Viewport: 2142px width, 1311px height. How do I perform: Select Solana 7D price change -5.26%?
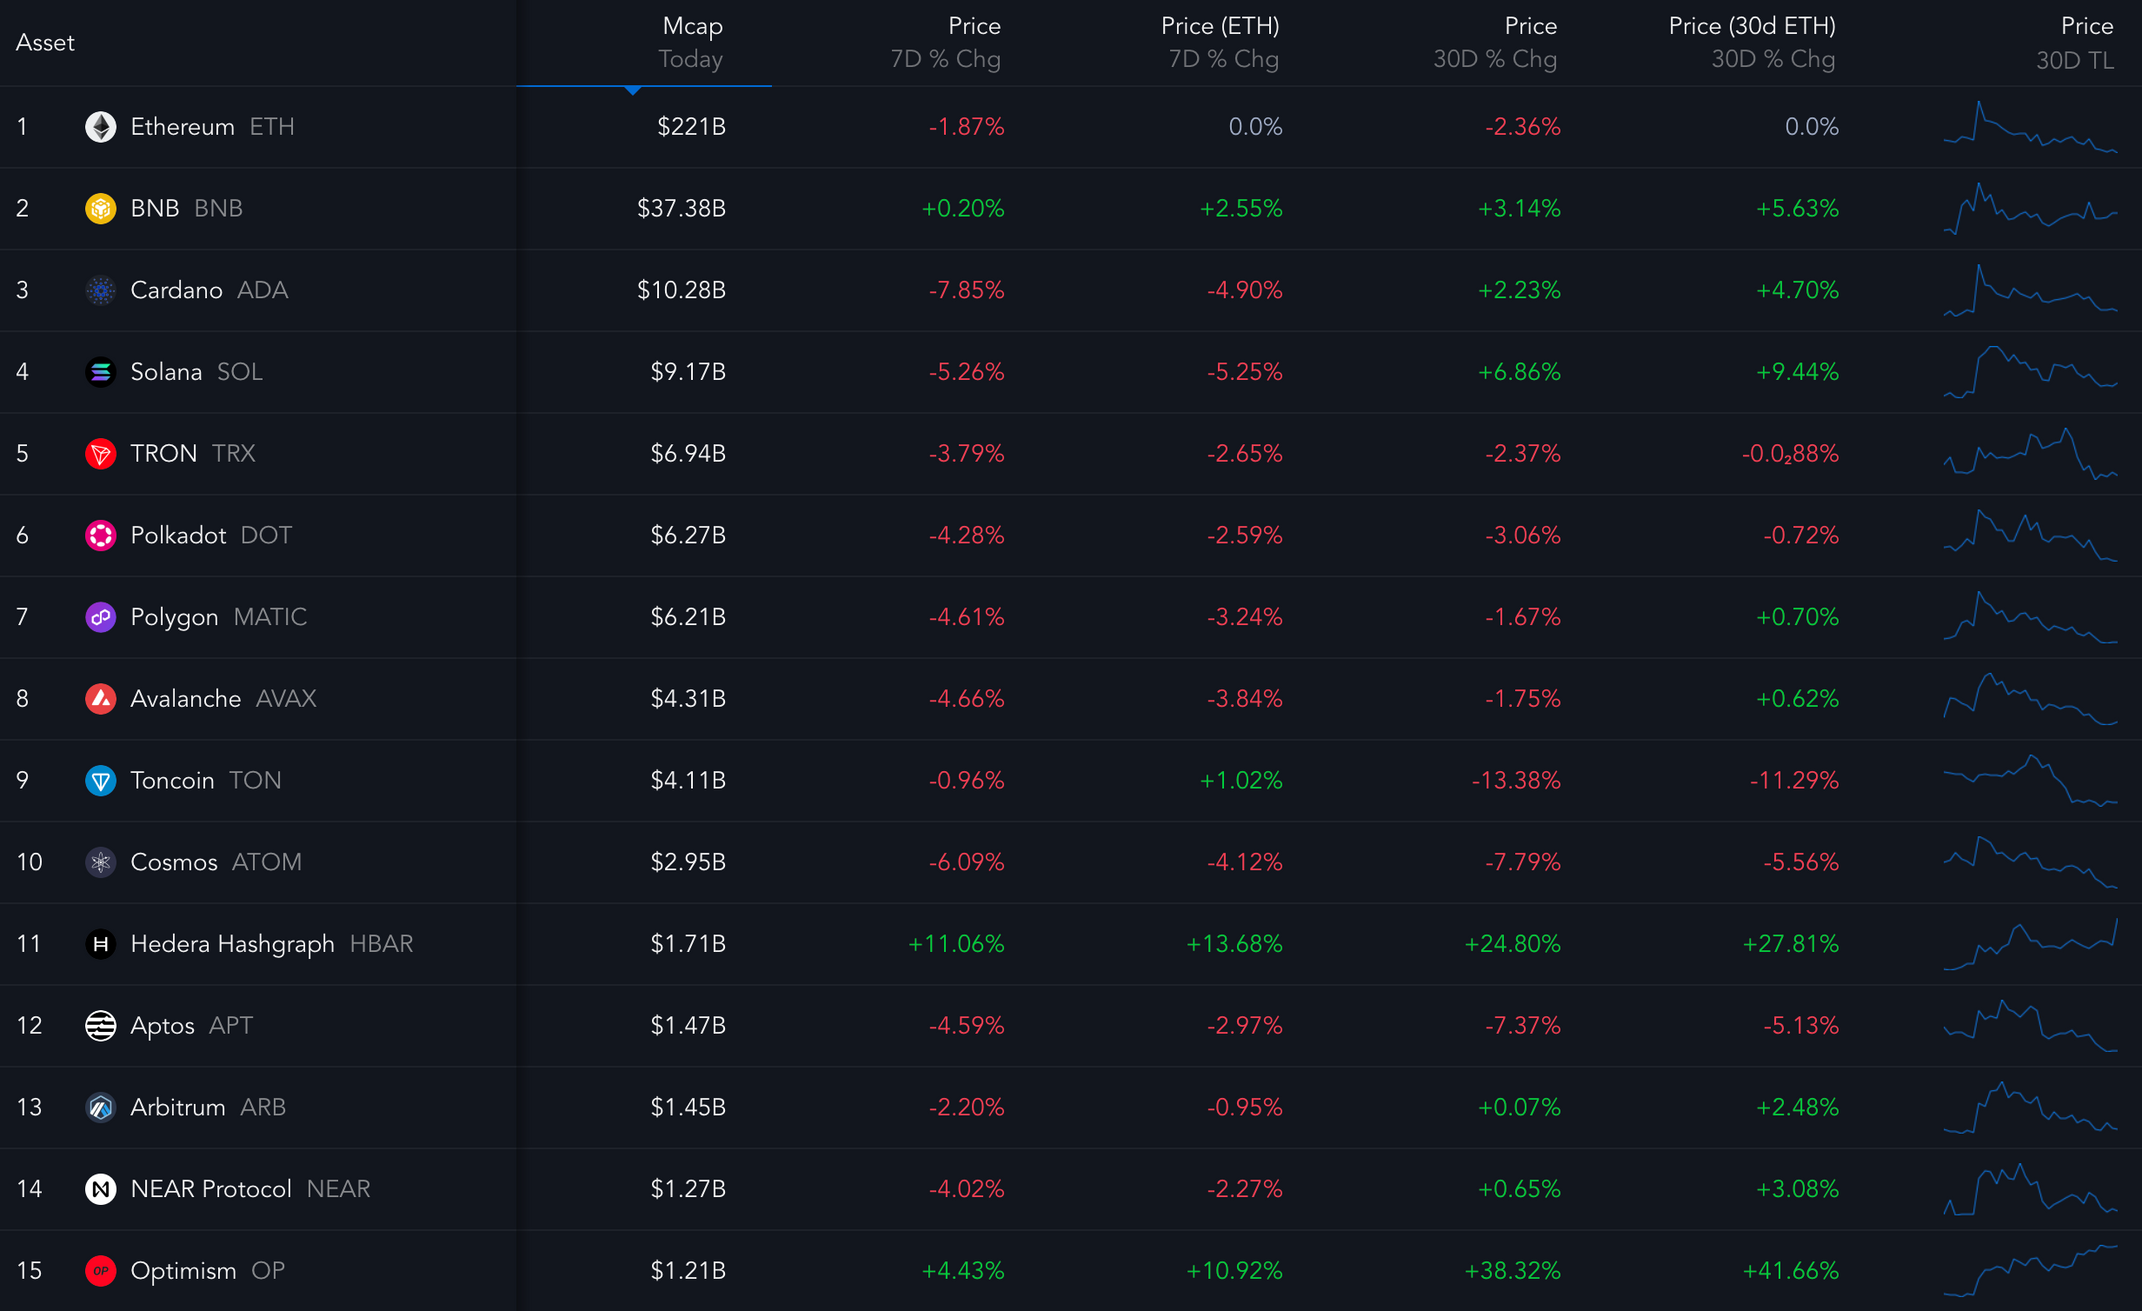pos(966,372)
